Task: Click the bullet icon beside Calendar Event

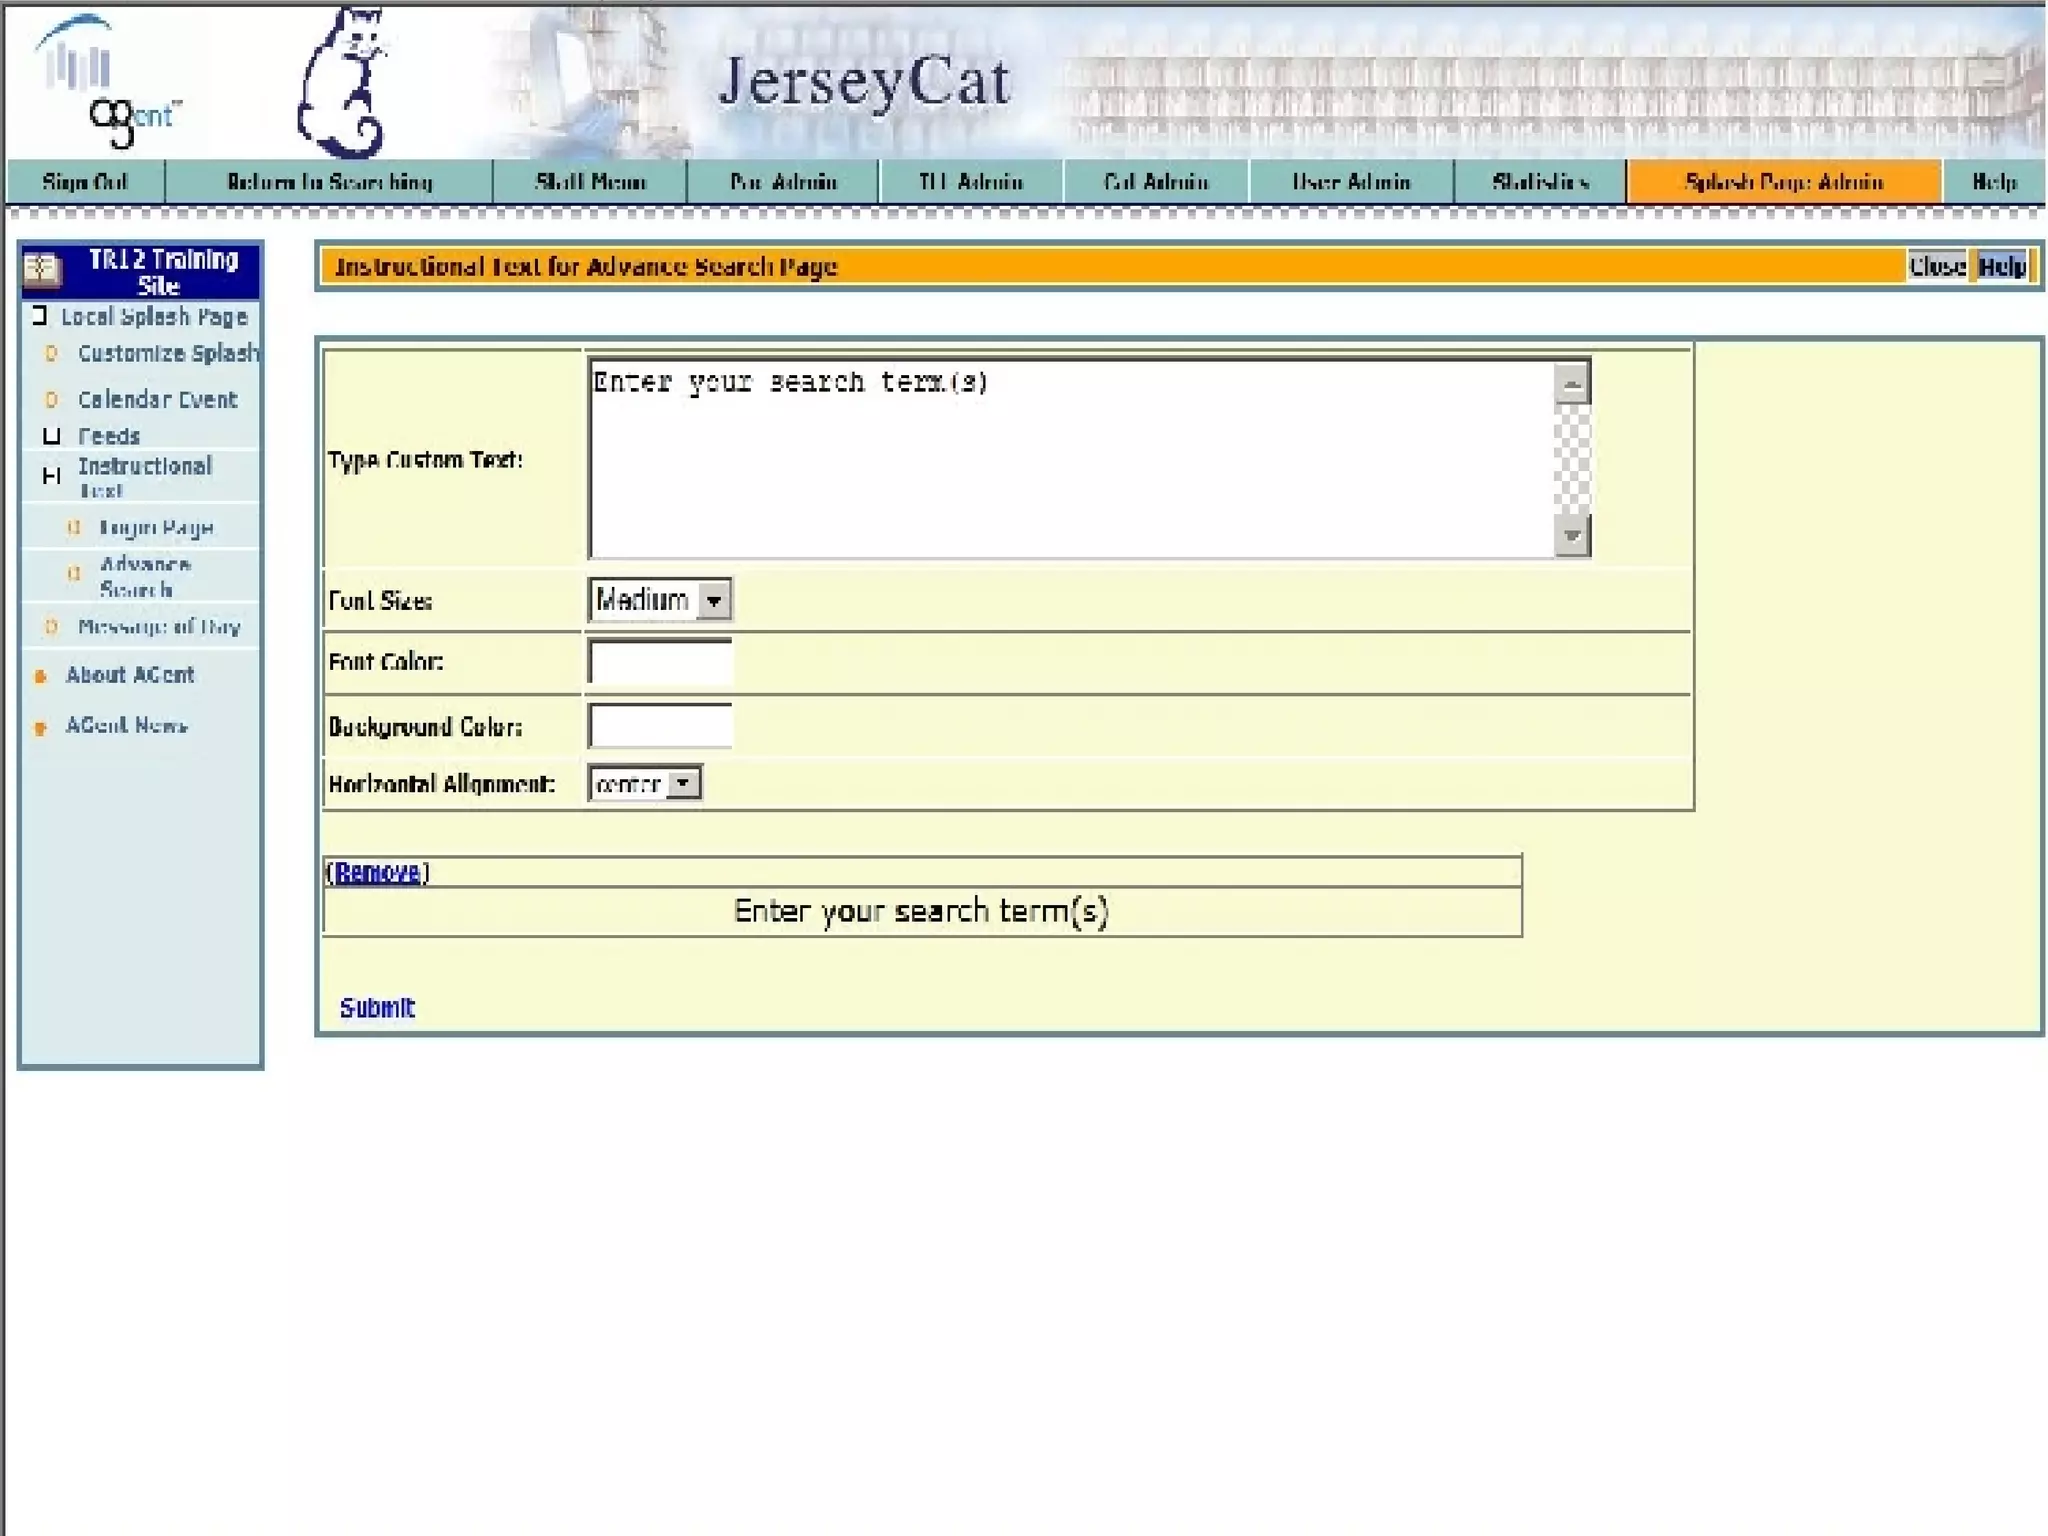Action: click(52, 400)
